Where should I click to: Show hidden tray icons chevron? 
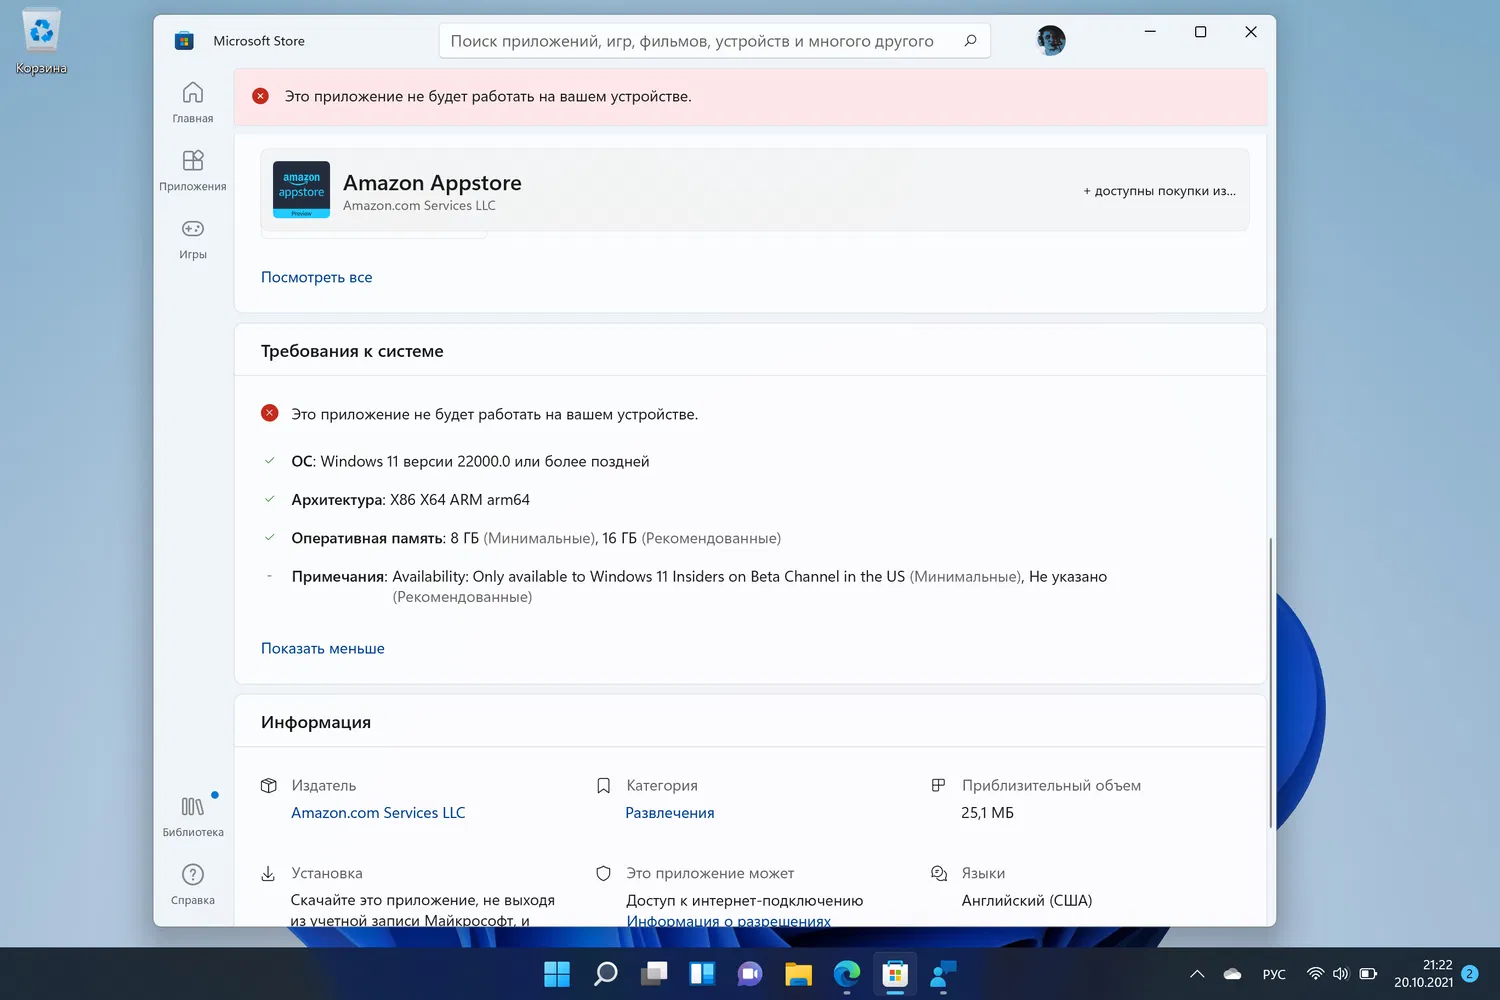tap(1197, 974)
